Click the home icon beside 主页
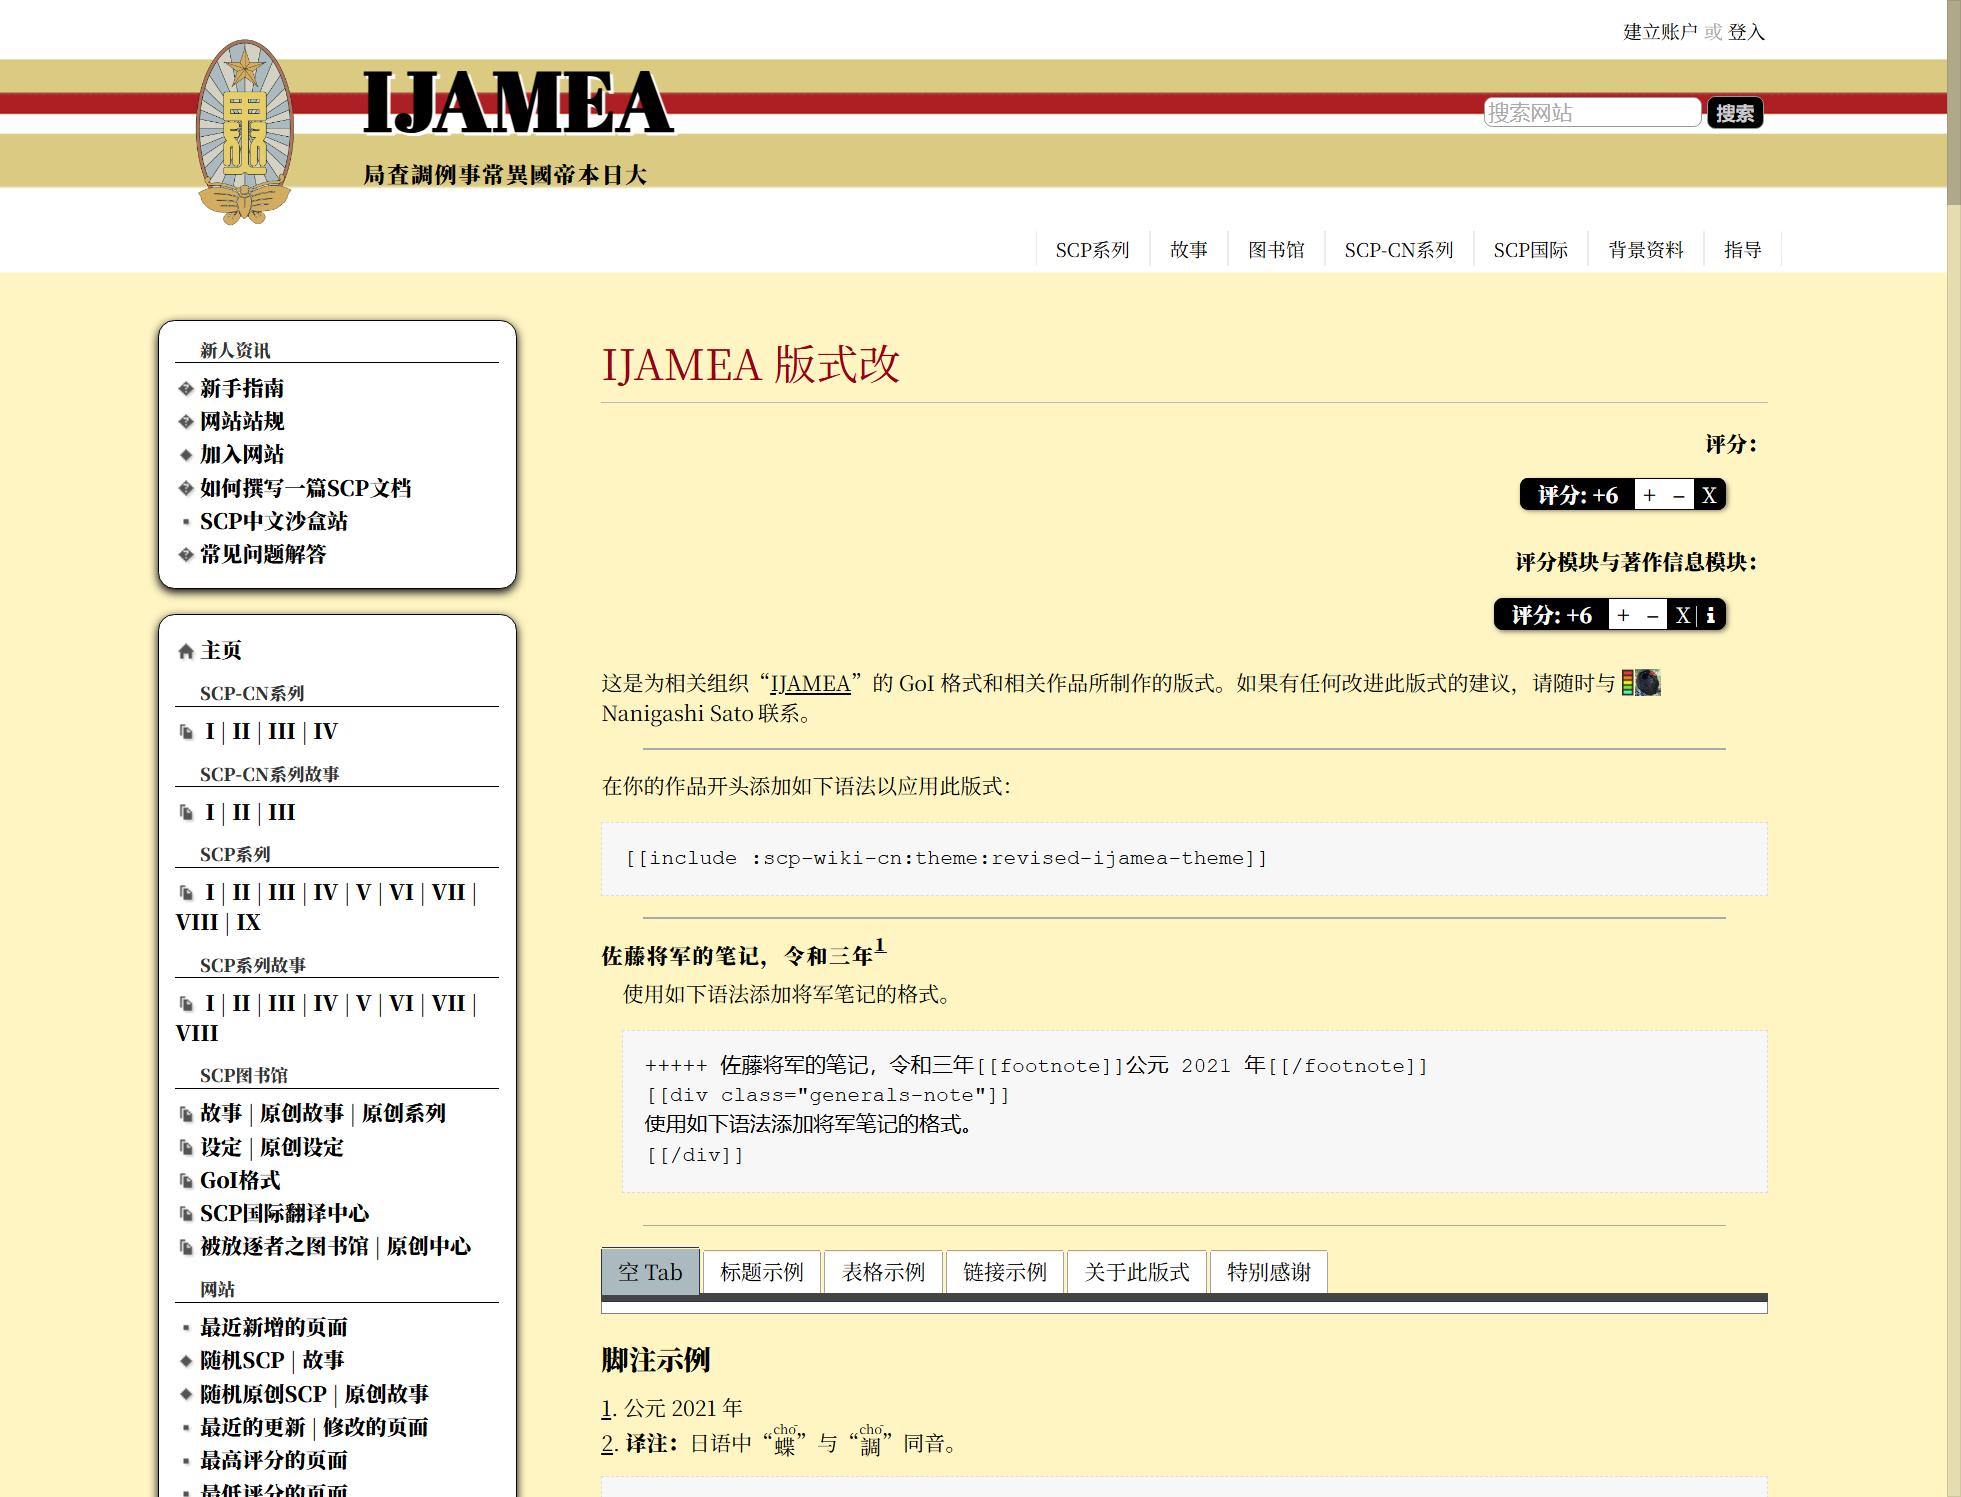The width and height of the screenshot is (1961, 1497). click(x=184, y=651)
